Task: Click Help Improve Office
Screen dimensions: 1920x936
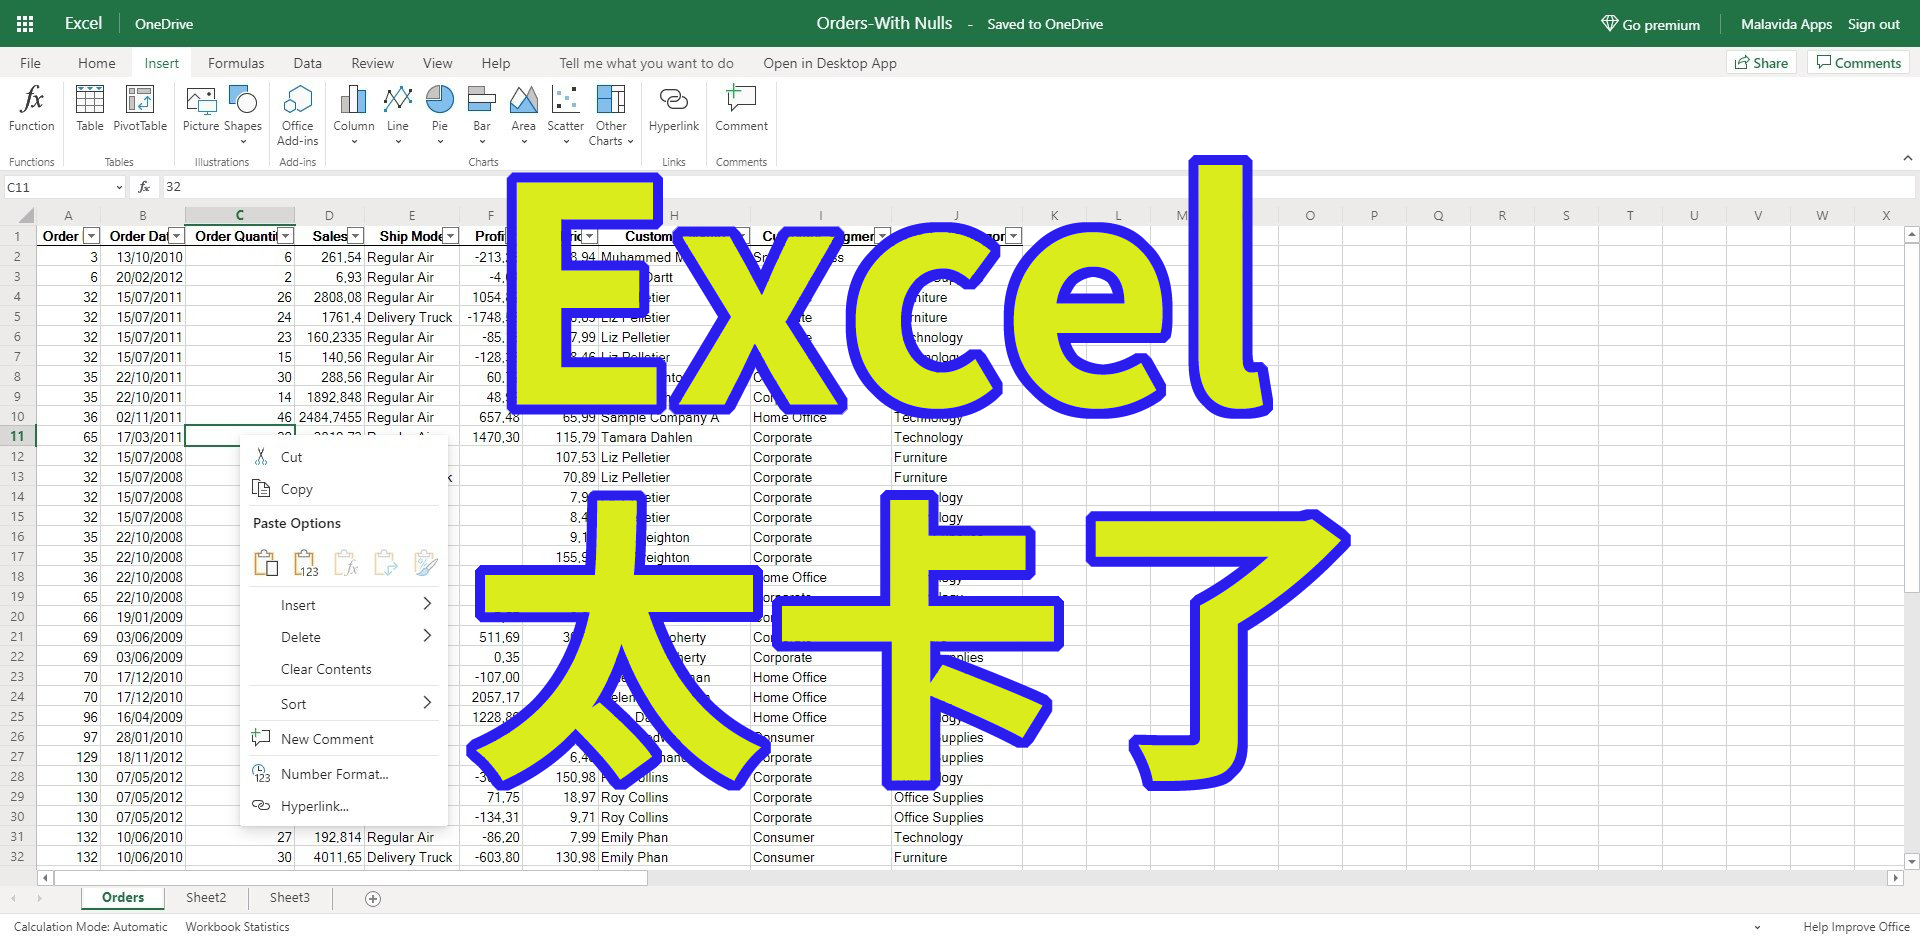Action: click(1857, 927)
